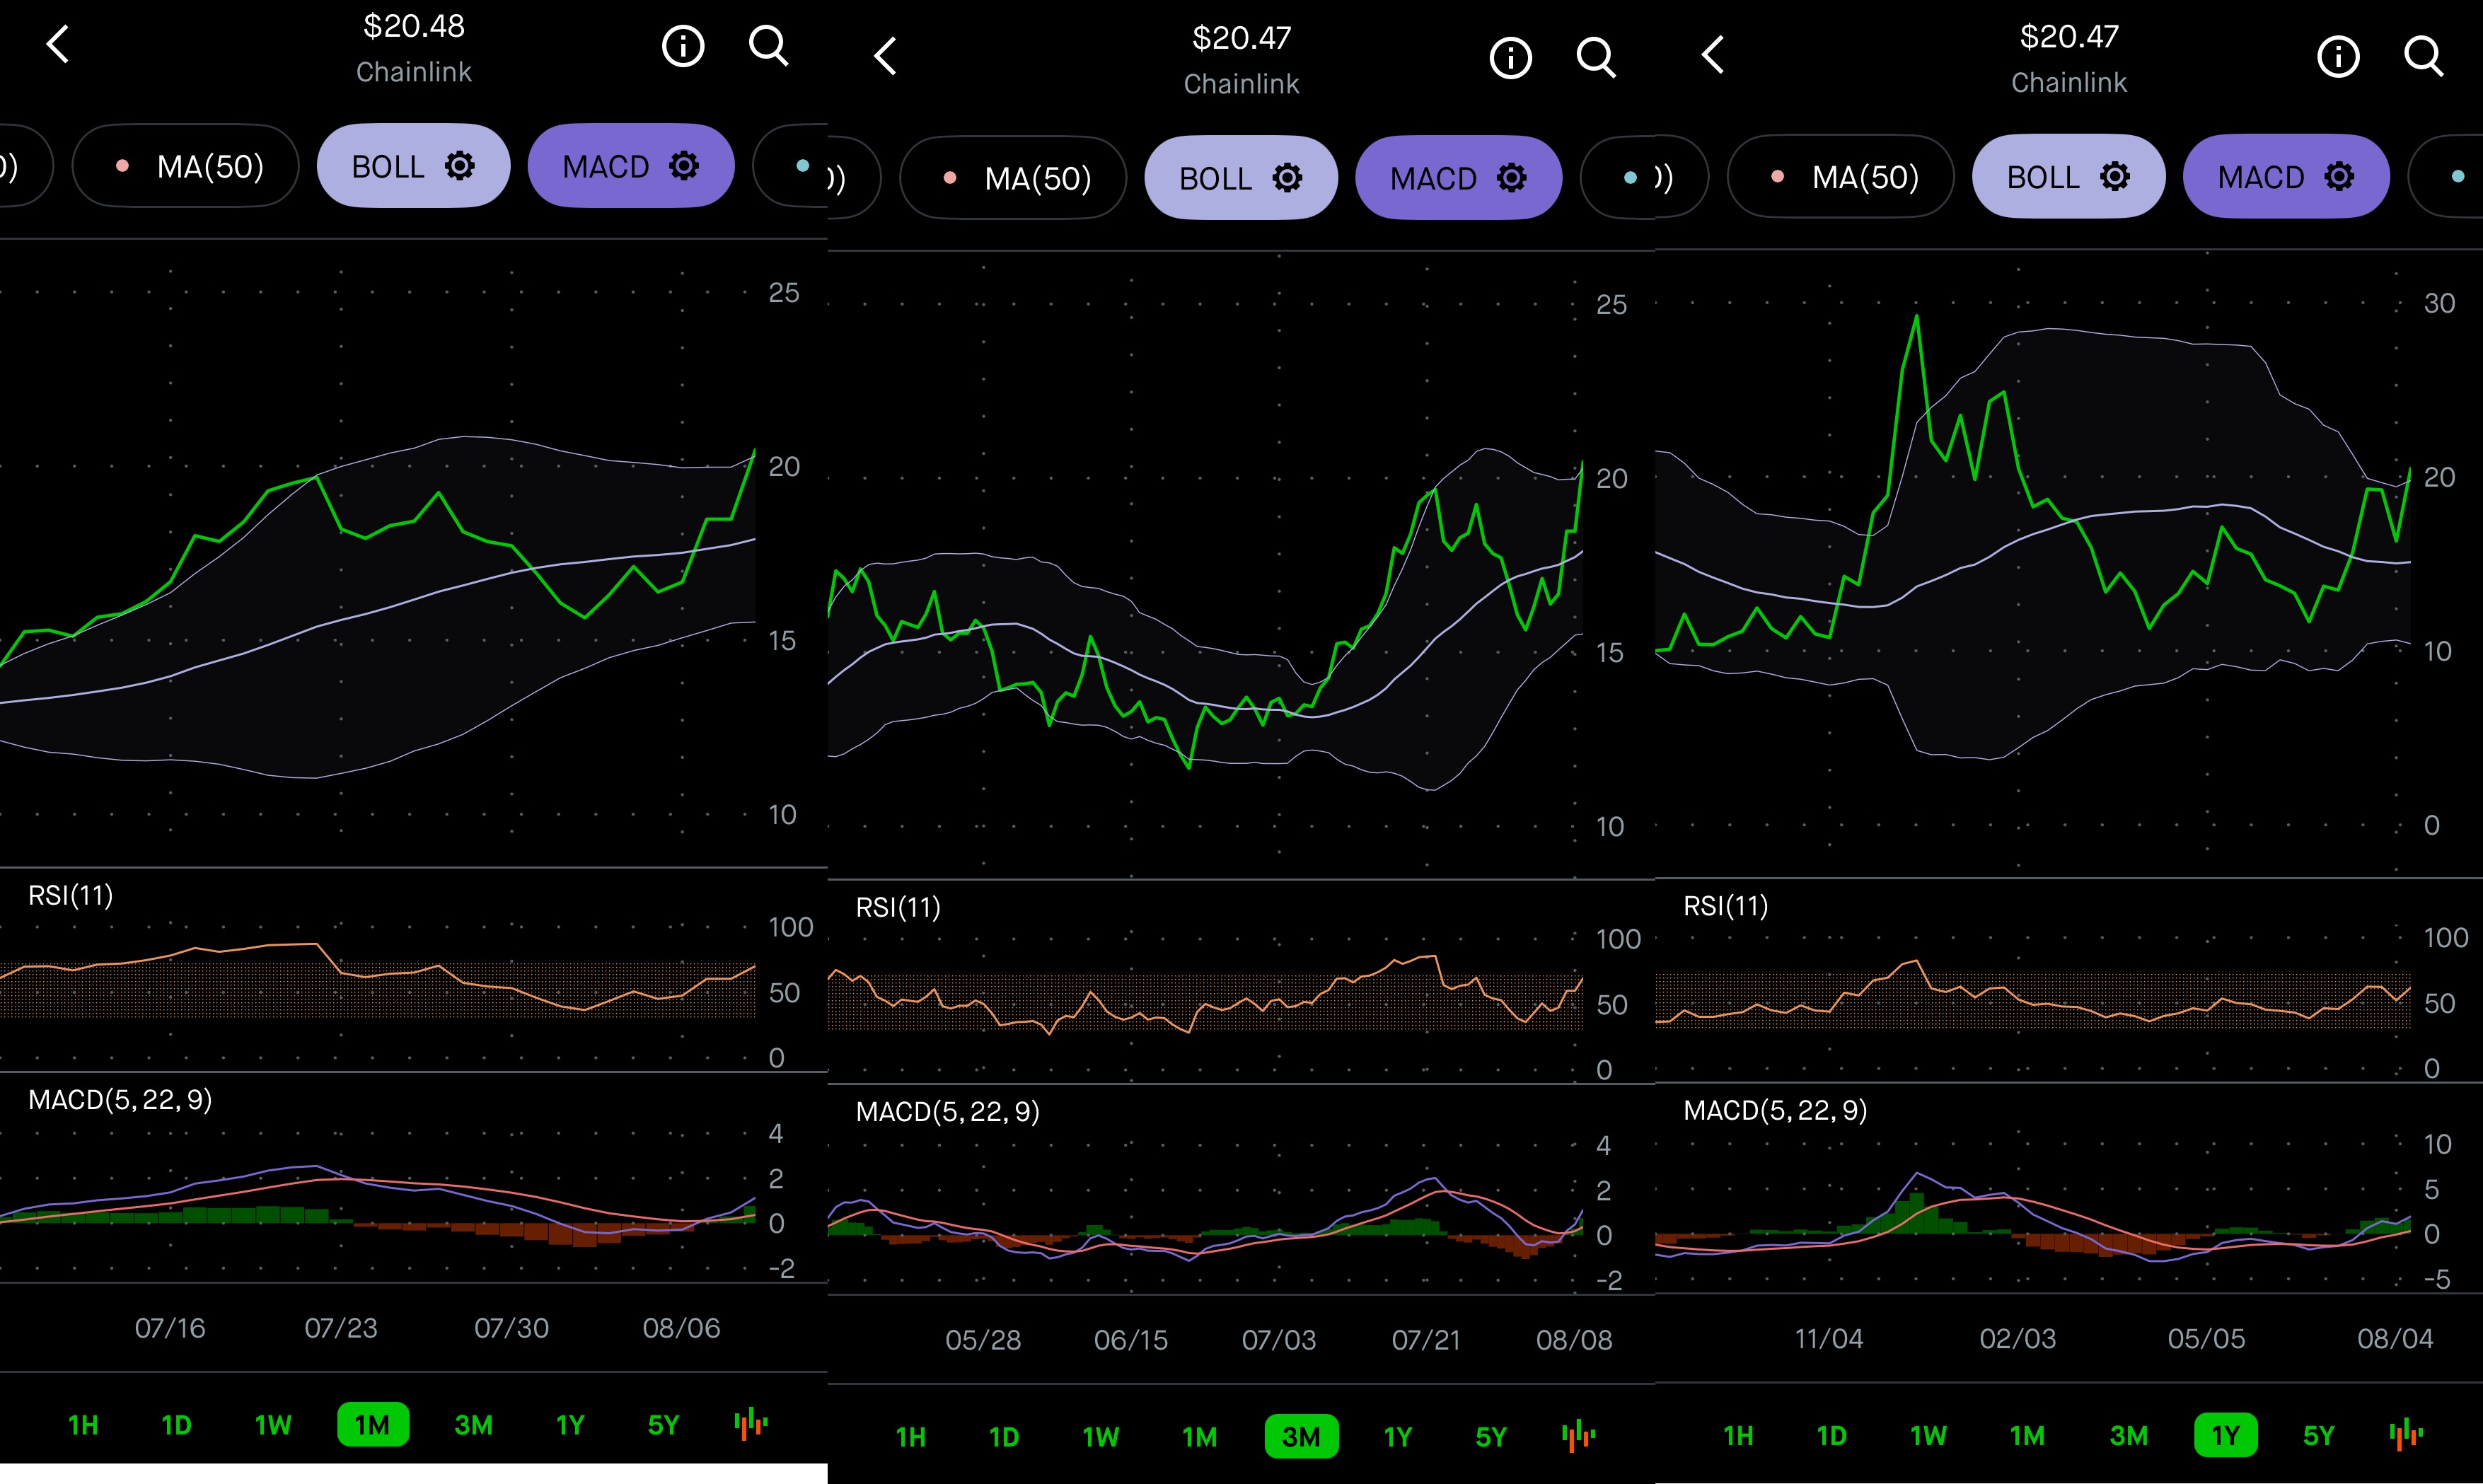2483x1484 pixels.
Task: Toggle MA(50) indicator in middle panel
Action: click(x=1013, y=178)
